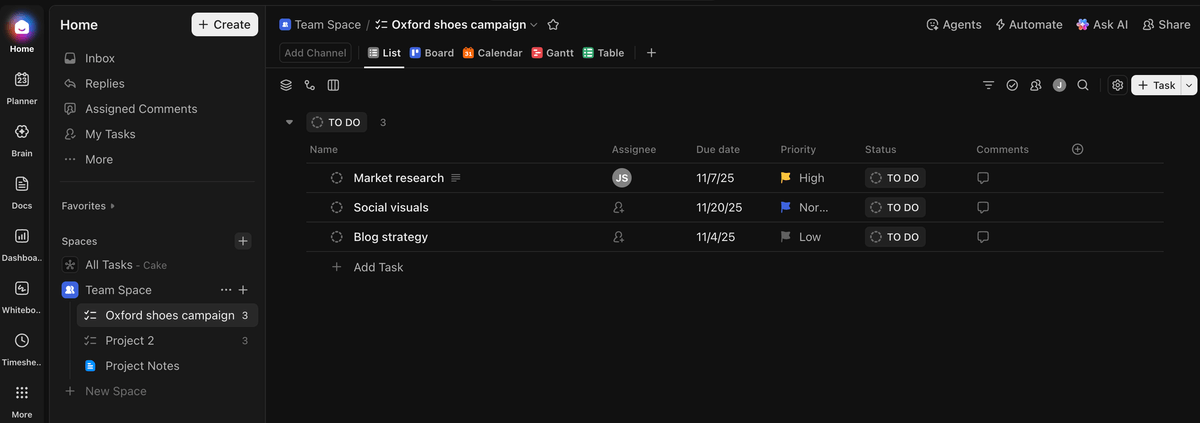Click the plus Task button
Screen dimensions: 1200x423
[x=1156, y=86]
